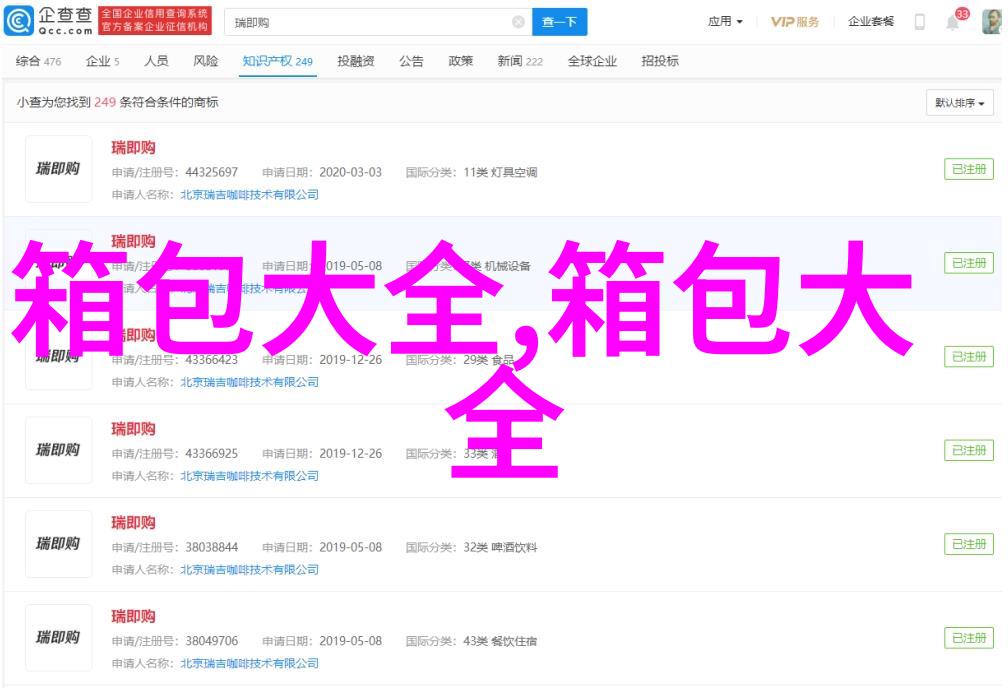The width and height of the screenshot is (1008, 692).
Task: Click registration number 43366925
Action: (x=212, y=453)
